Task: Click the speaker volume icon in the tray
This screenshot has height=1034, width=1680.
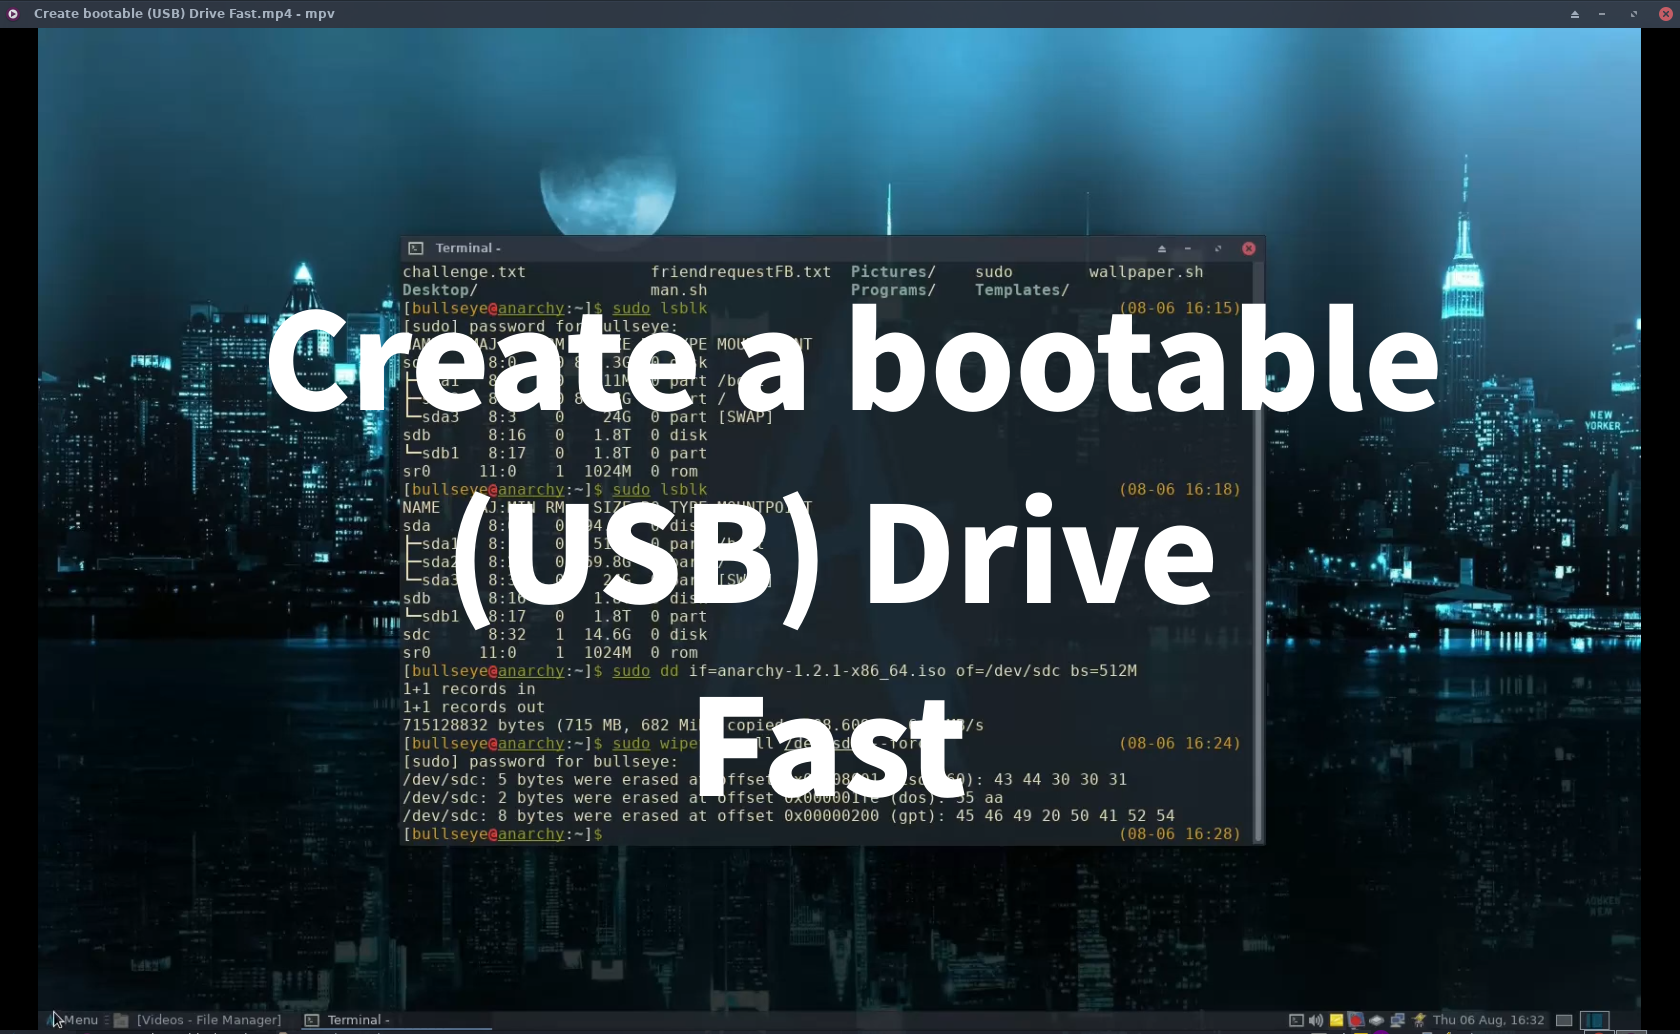Action: point(1315,1020)
